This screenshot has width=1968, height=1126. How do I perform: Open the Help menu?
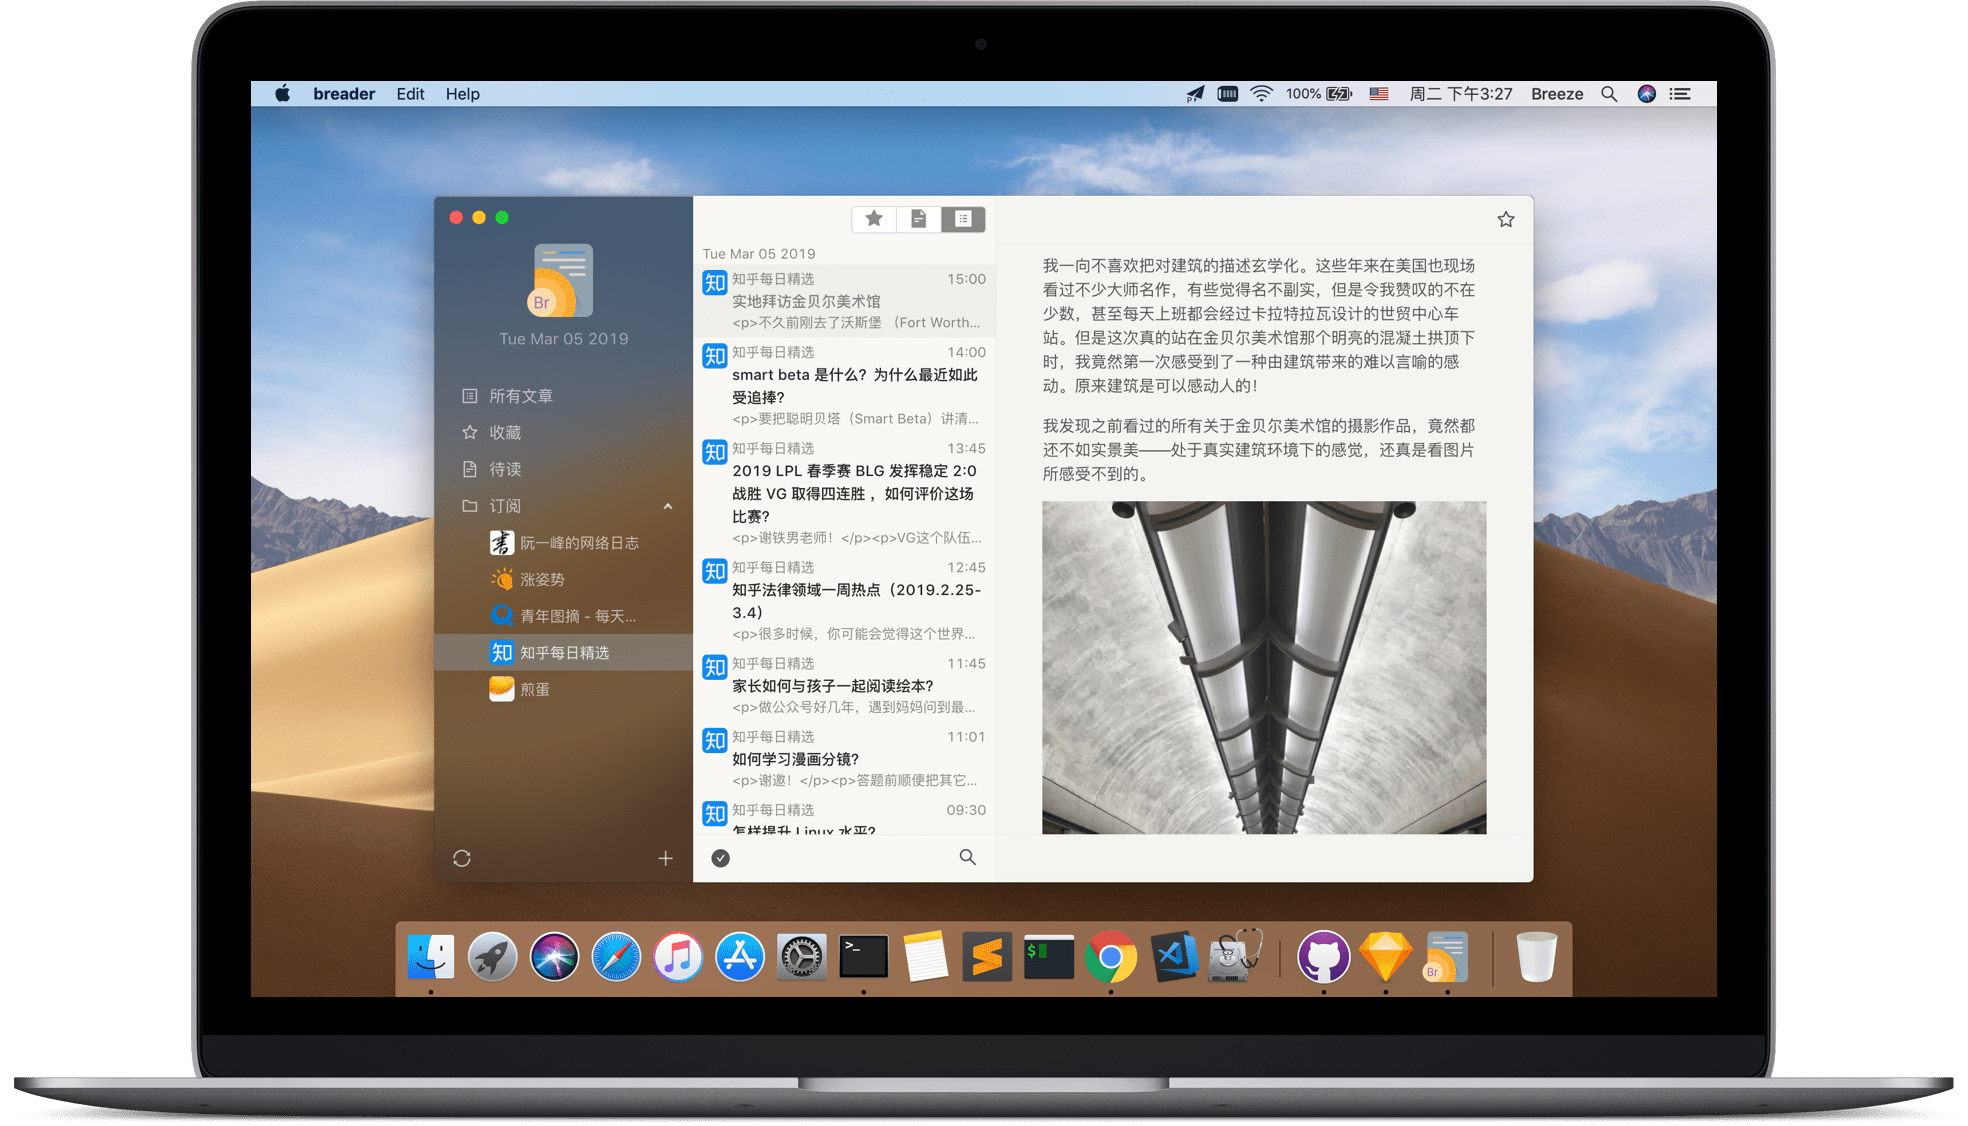coord(462,94)
